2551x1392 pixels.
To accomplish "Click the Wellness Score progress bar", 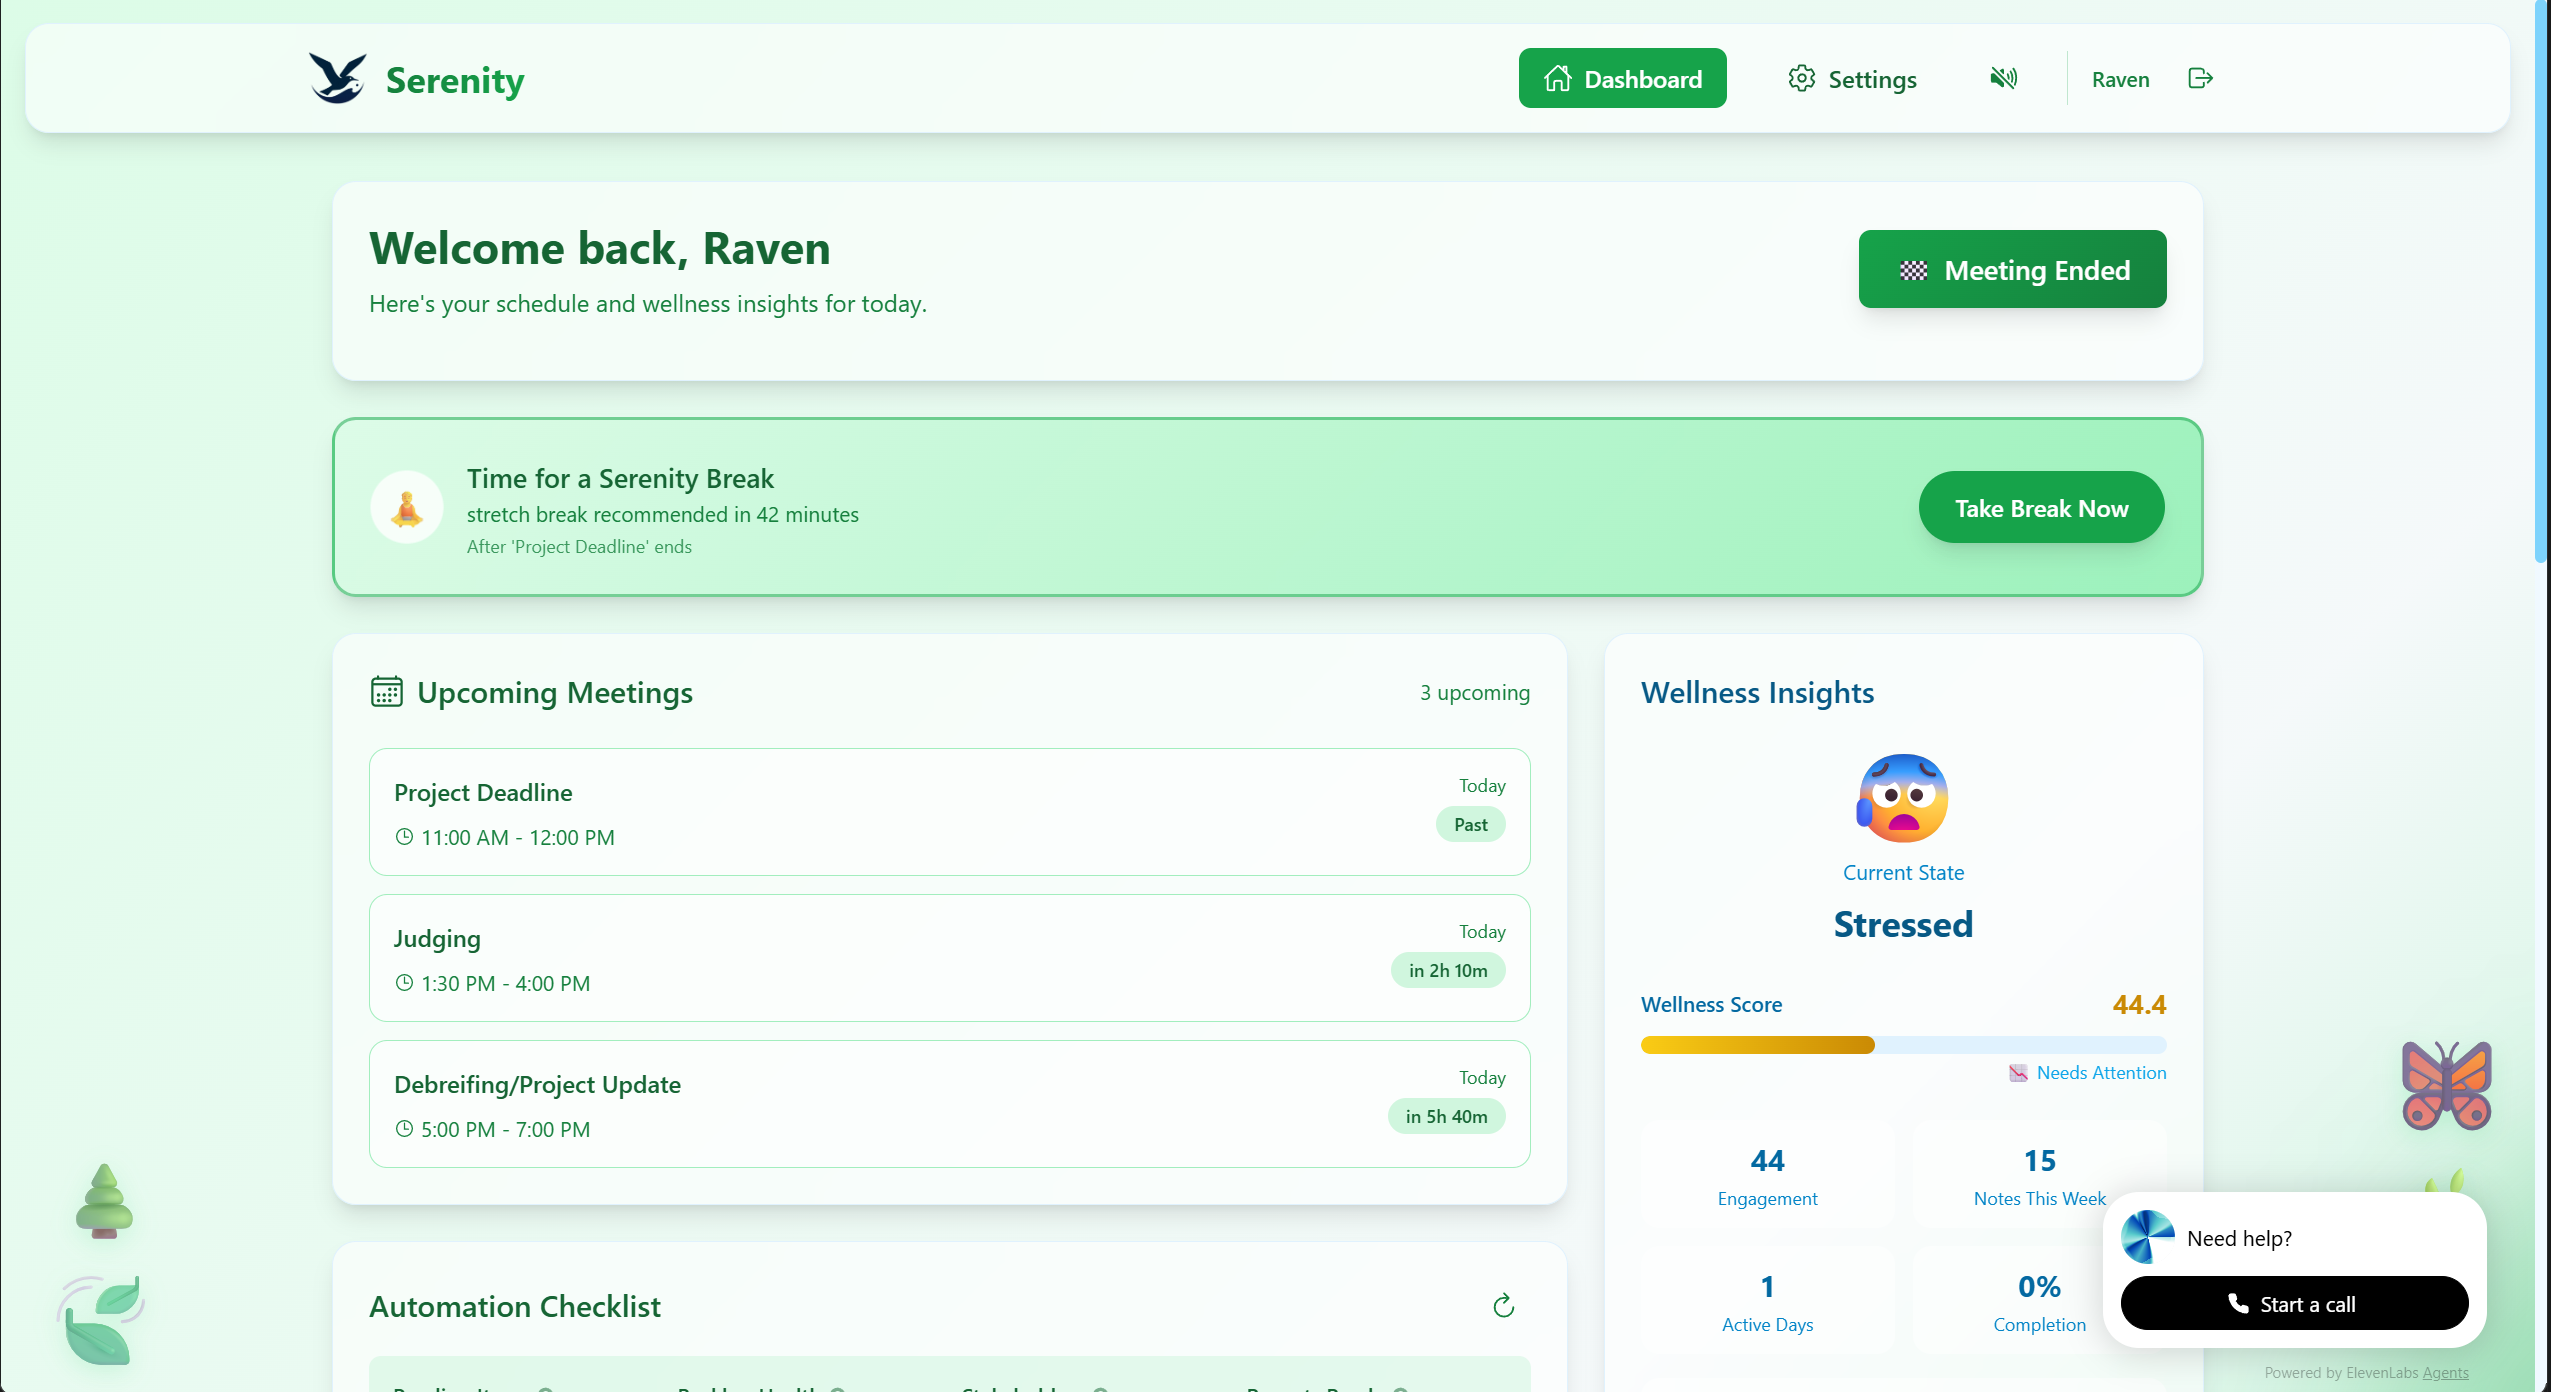I will [1902, 1045].
